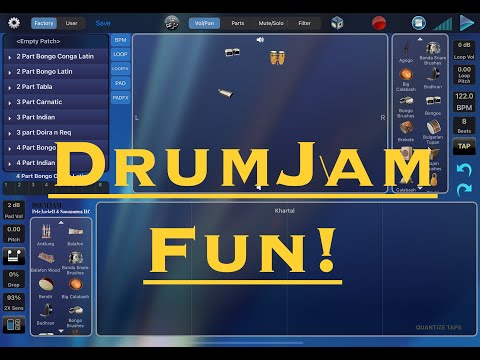This screenshot has height=360, width=480.
Task: Adjust the 2 dB Pad Vol control
Action: tap(14, 210)
